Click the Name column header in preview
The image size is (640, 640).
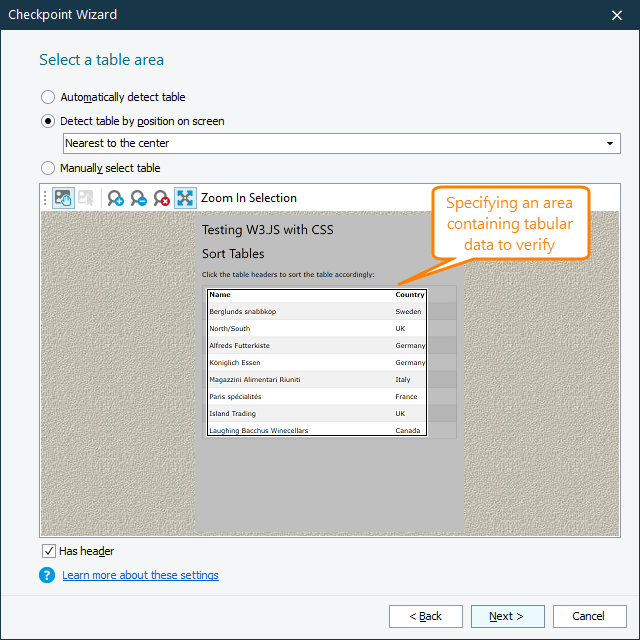220,295
